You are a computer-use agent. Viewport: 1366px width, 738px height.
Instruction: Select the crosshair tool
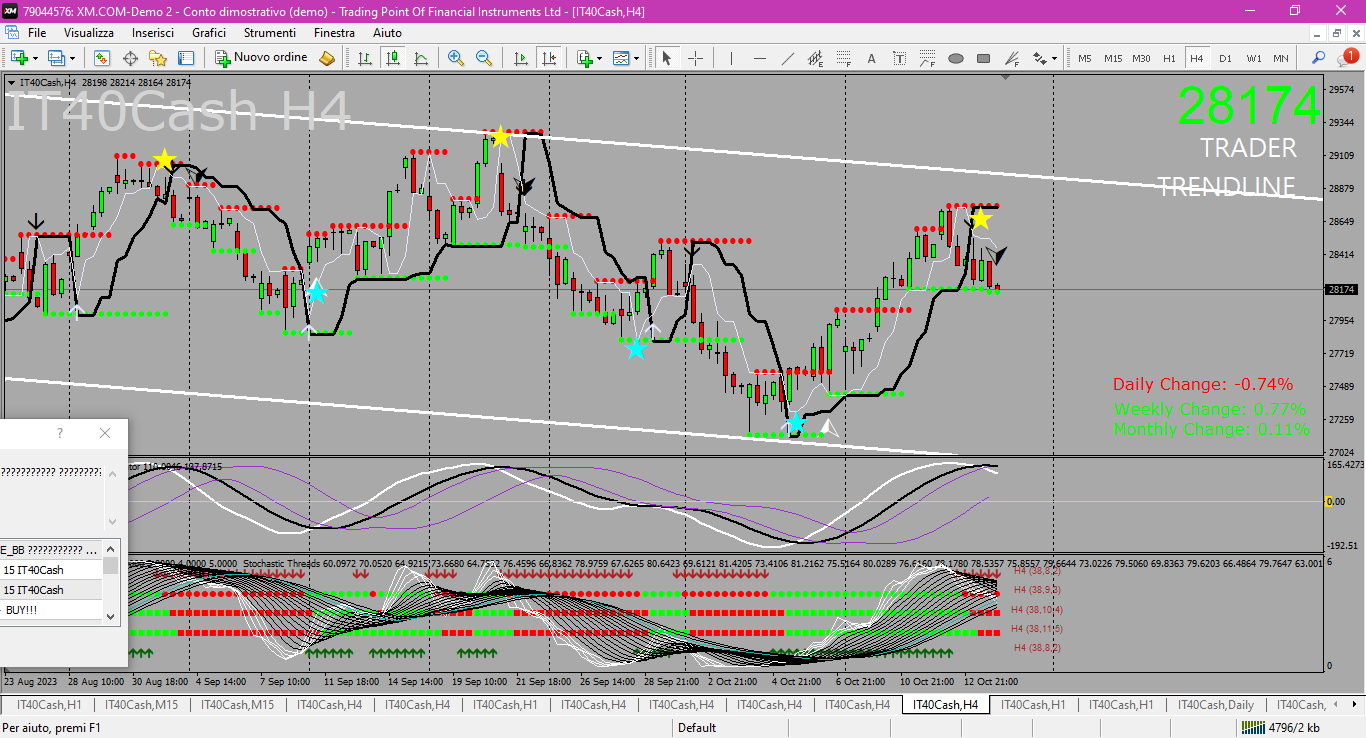(695, 58)
